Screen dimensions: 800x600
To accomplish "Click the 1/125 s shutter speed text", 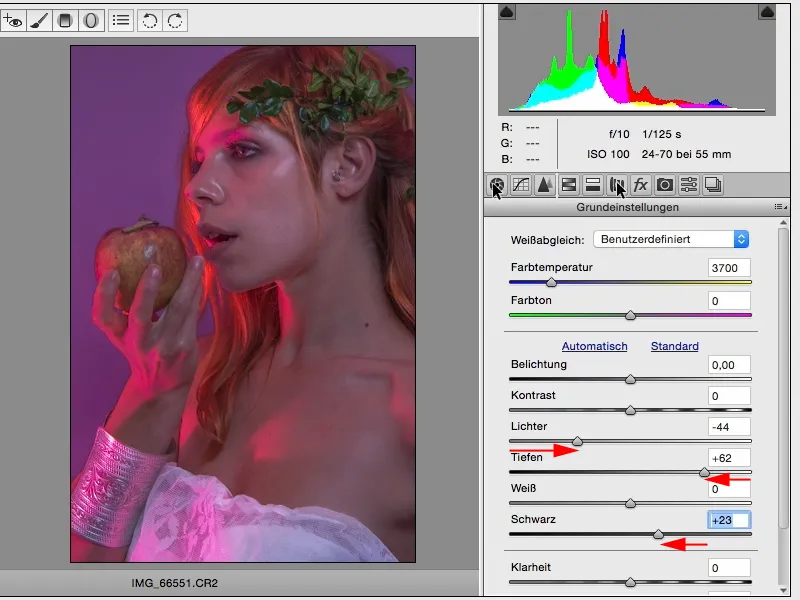I will pyautogui.click(x=662, y=134).
